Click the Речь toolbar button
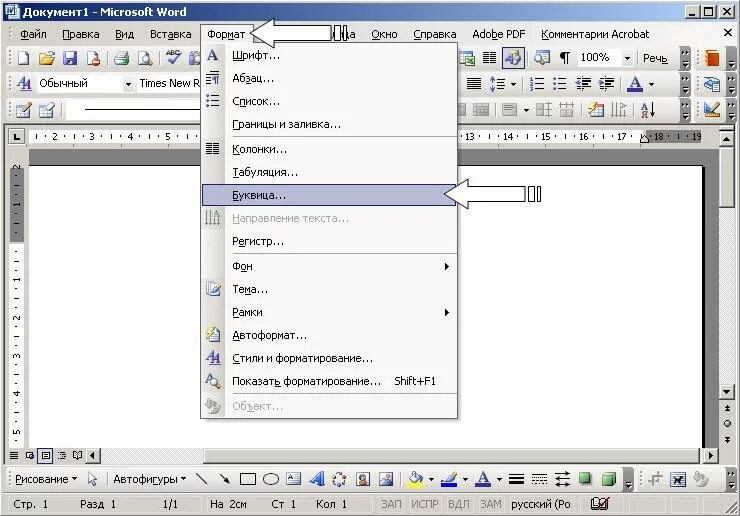This screenshot has height=516, width=740. 655,58
